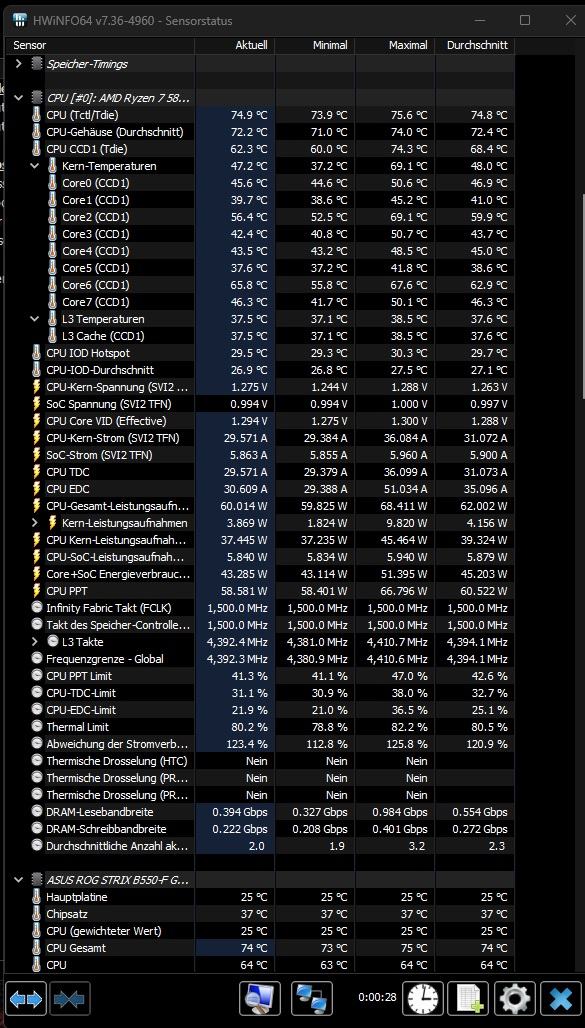Image resolution: width=585 pixels, height=1028 pixels.
Task: Reset the min/max values clock icon
Action: point(422,998)
